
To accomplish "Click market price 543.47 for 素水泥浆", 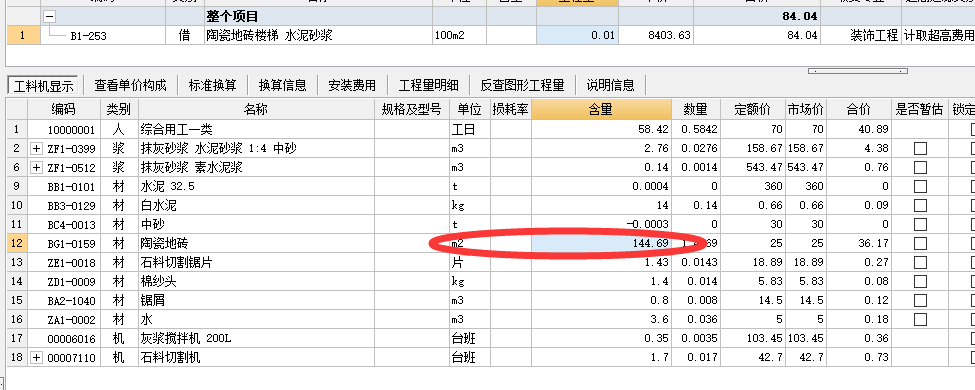I will pos(806,167).
